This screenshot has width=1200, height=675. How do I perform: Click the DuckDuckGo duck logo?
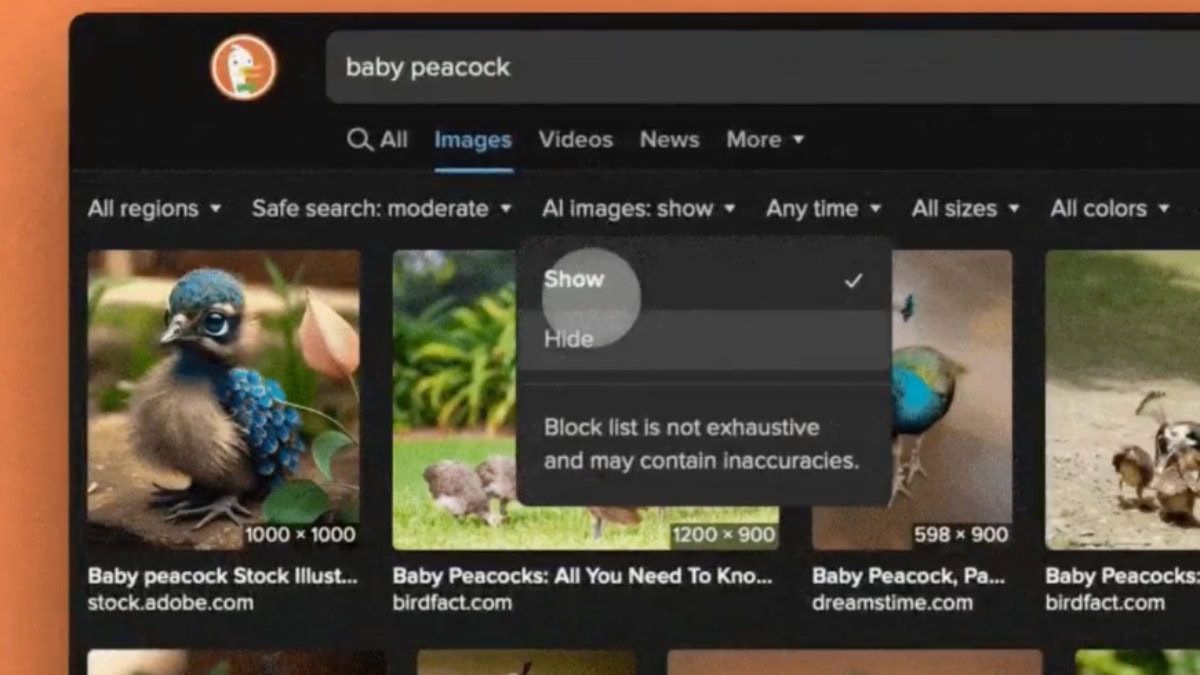(243, 67)
